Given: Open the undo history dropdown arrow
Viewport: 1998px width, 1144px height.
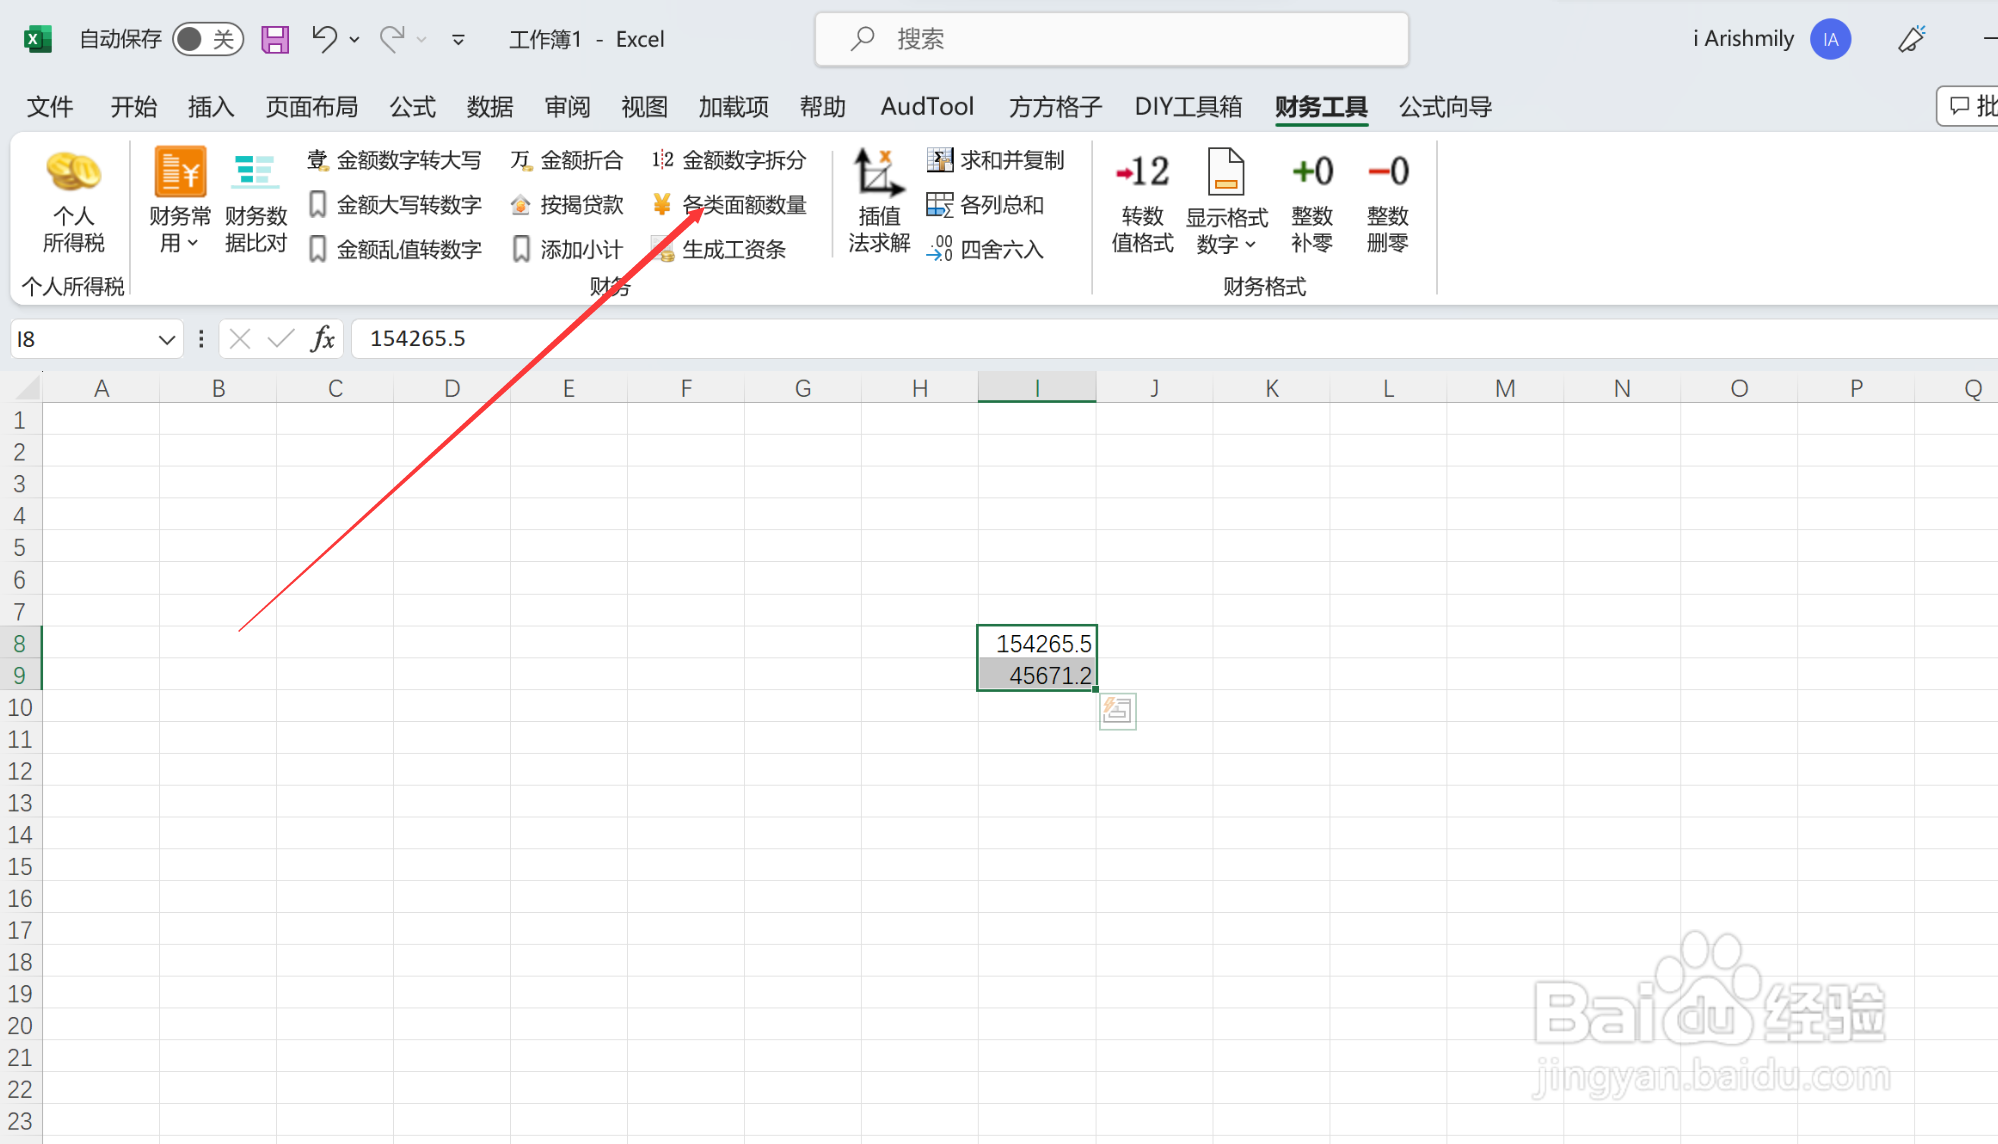Looking at the screenshot, I should click(354, 40).
